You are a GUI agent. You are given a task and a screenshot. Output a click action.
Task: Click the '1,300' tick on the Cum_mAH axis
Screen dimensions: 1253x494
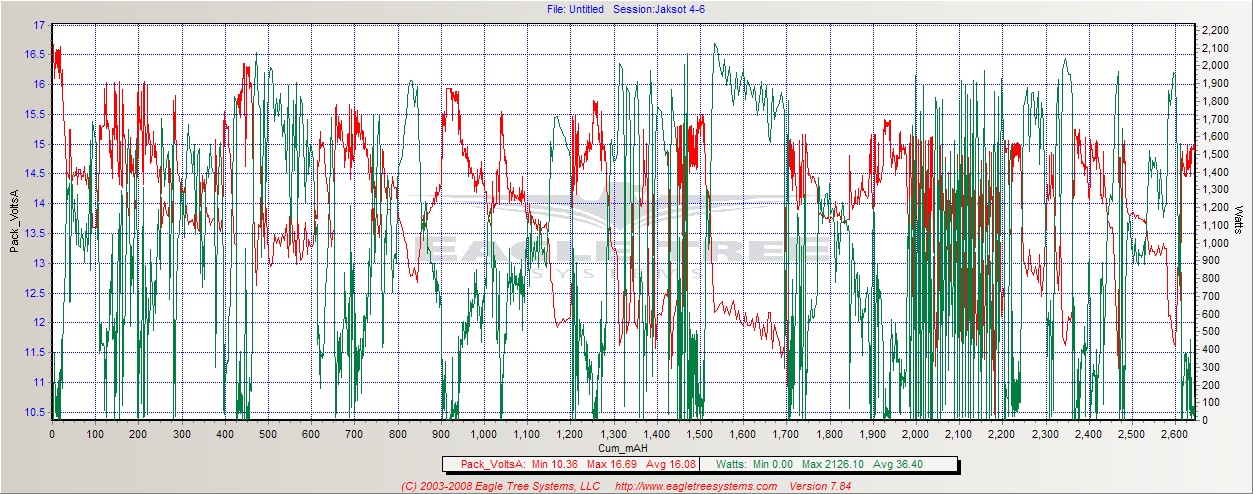[x=613, y=435]
